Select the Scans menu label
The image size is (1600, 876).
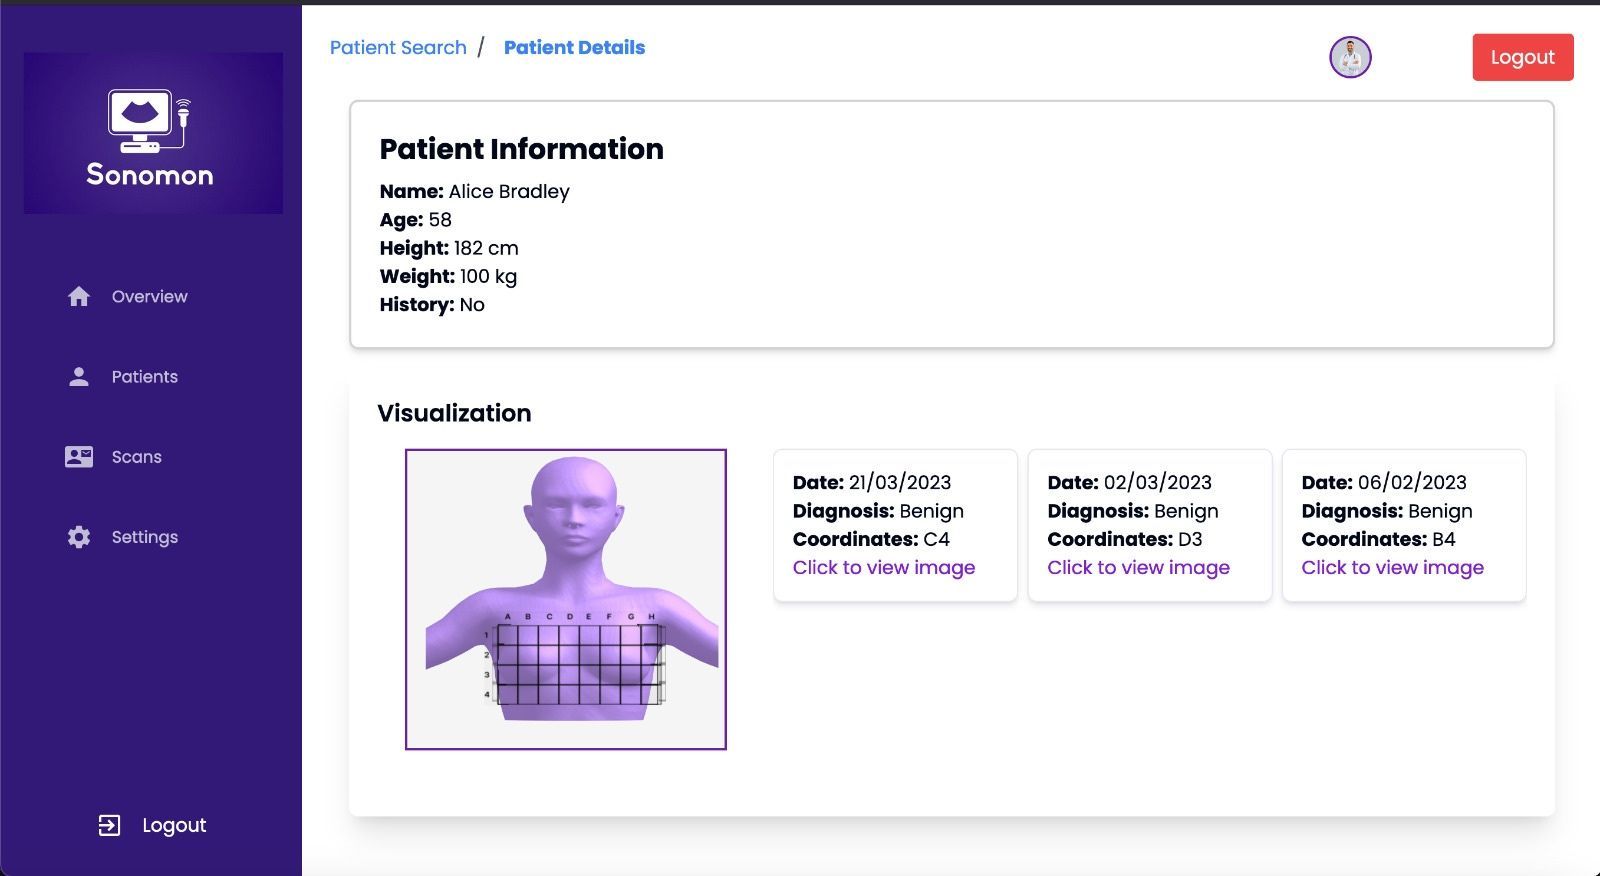tap(137, 457)
